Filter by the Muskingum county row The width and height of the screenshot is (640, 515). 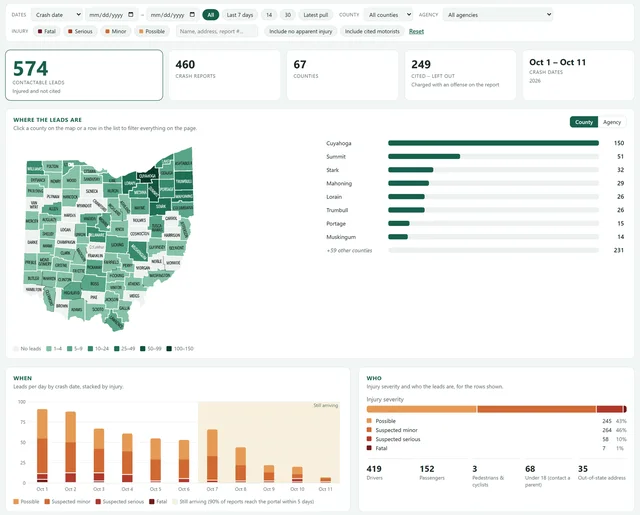[x=475, y=237]
